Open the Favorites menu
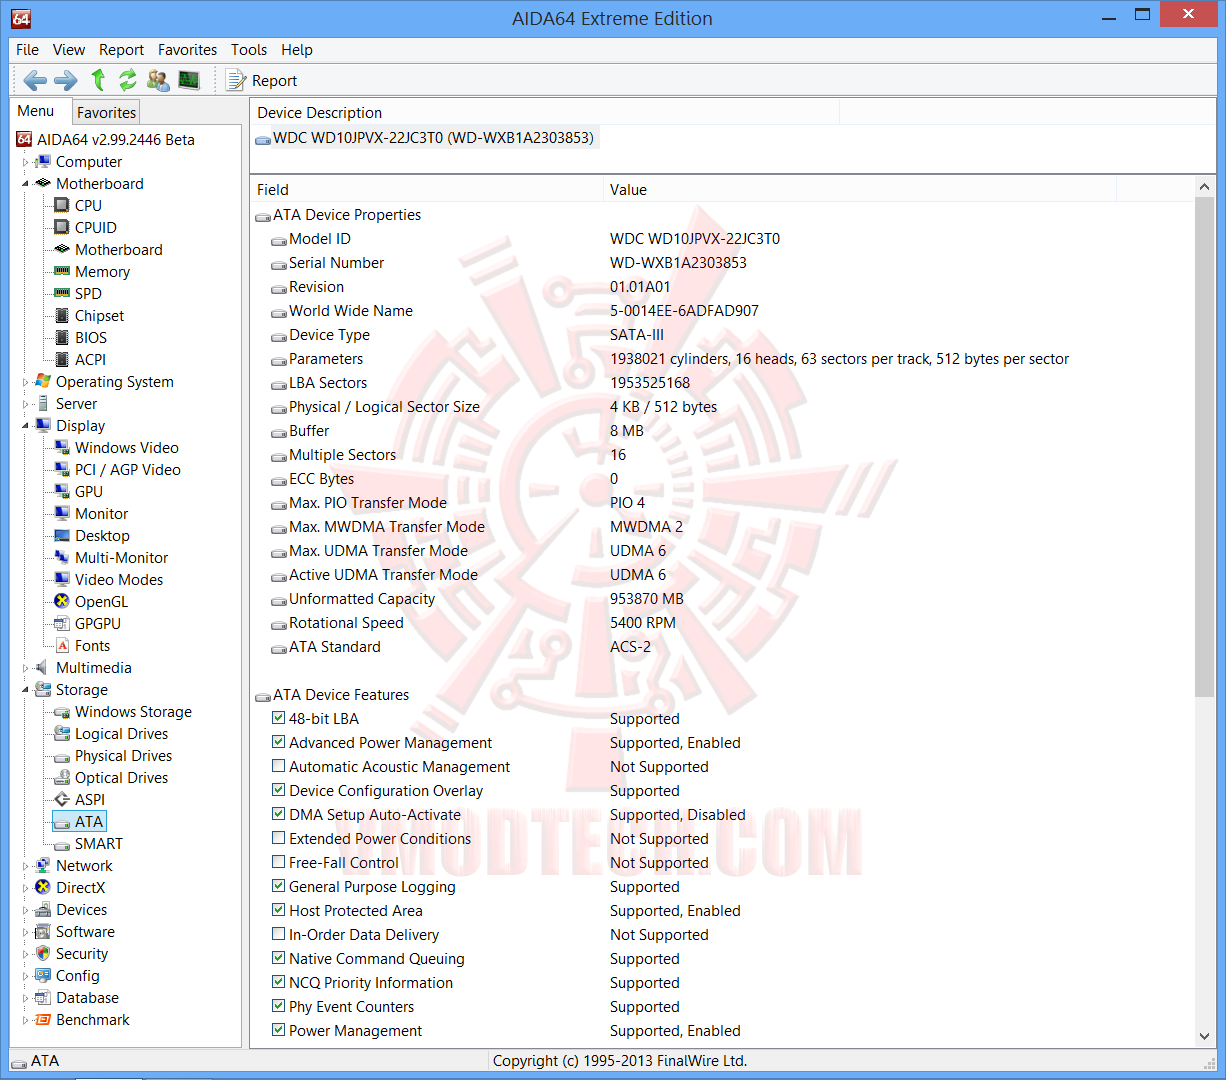Image resolution: width=1226 pixels, height=1080 pixels. (x=188, y=50)
